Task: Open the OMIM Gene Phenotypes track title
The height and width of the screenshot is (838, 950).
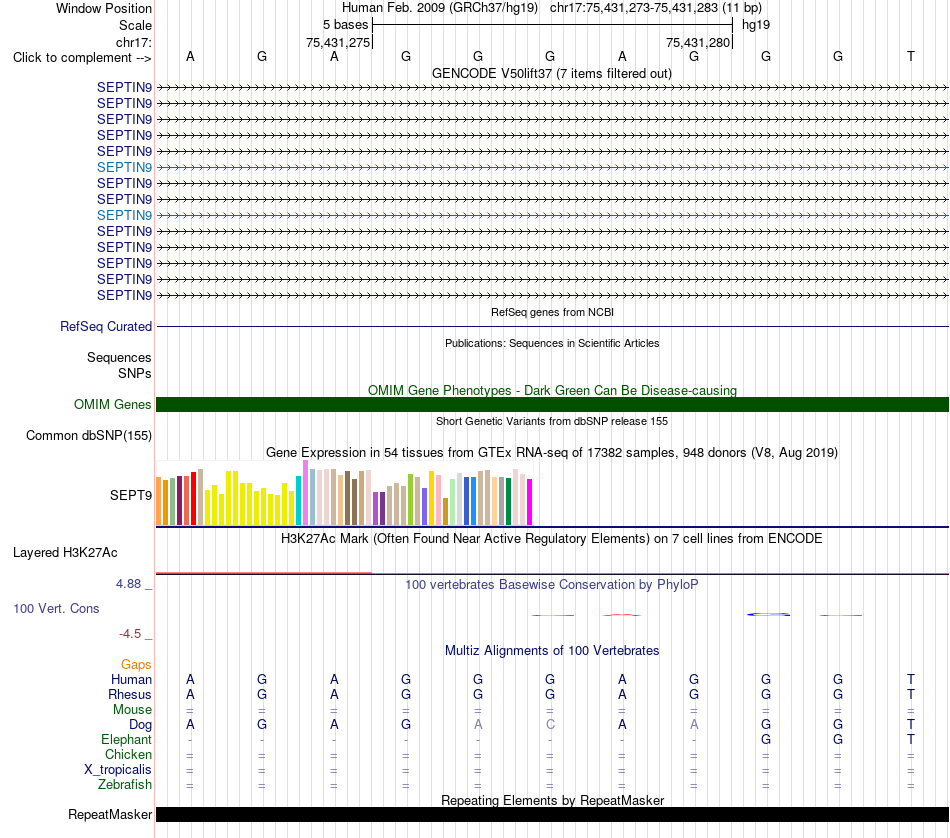Action: [552, 390]
